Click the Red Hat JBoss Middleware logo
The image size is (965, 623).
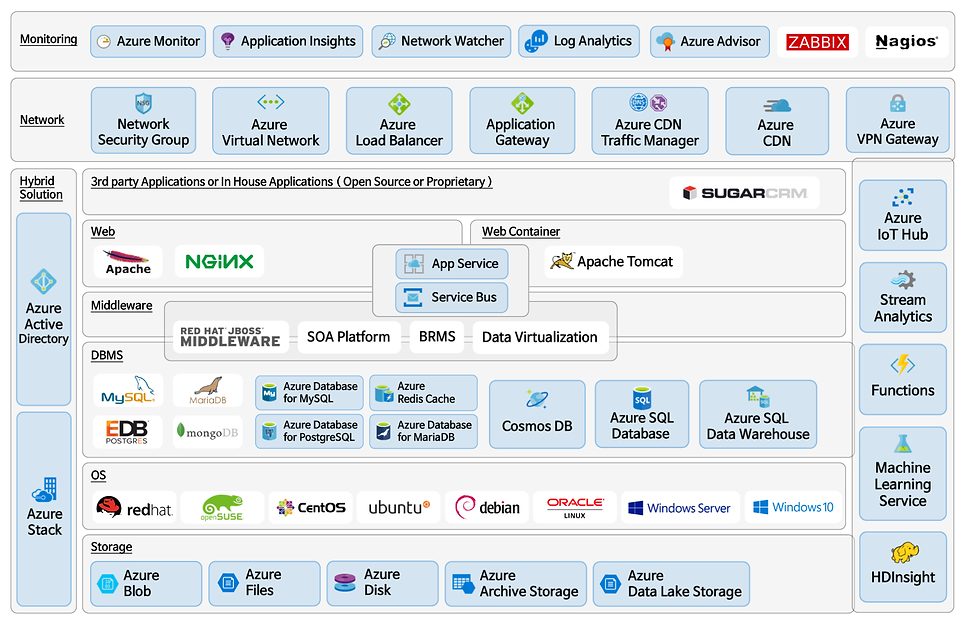pyautogui.click(x=230, y=337)
